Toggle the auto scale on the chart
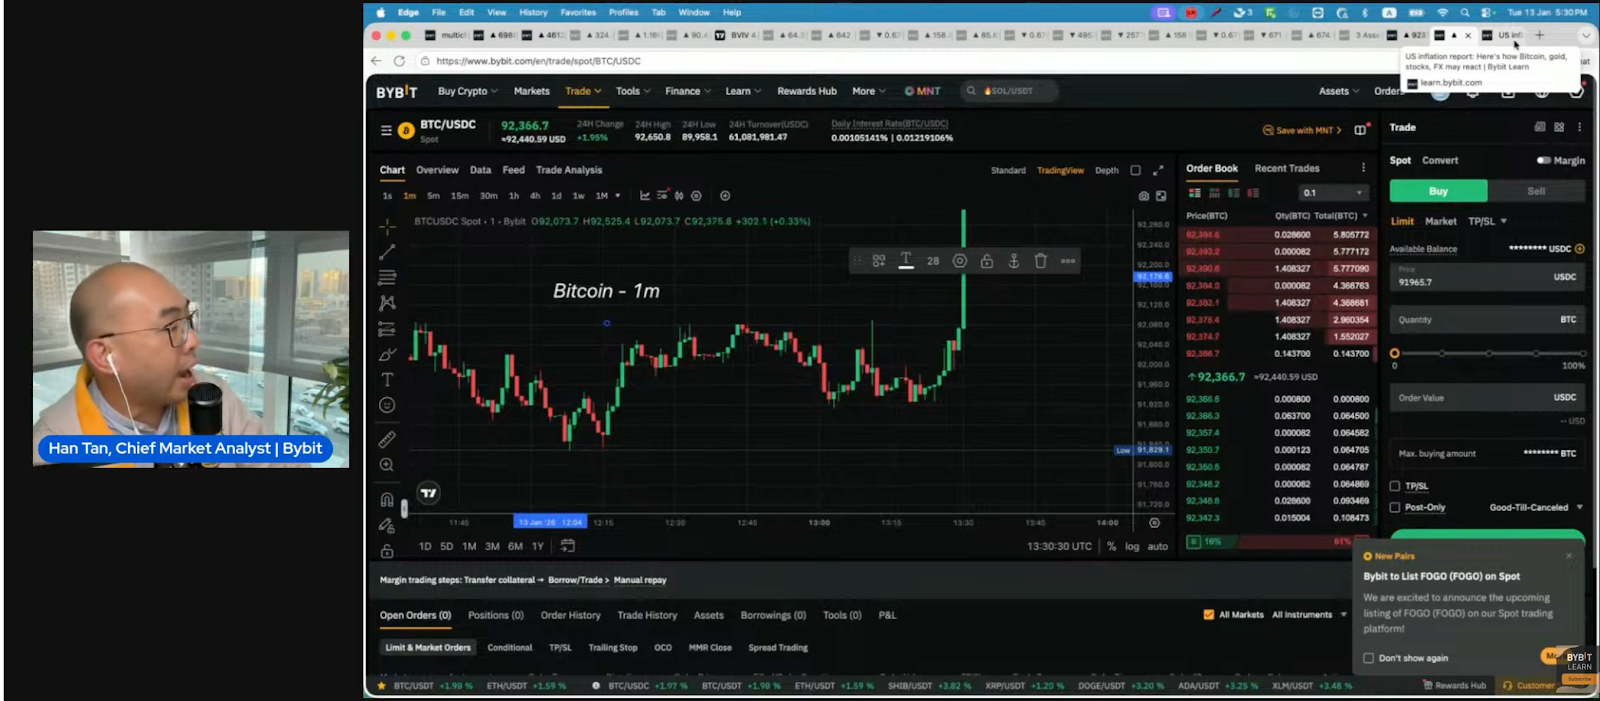 click(1157, 546)
